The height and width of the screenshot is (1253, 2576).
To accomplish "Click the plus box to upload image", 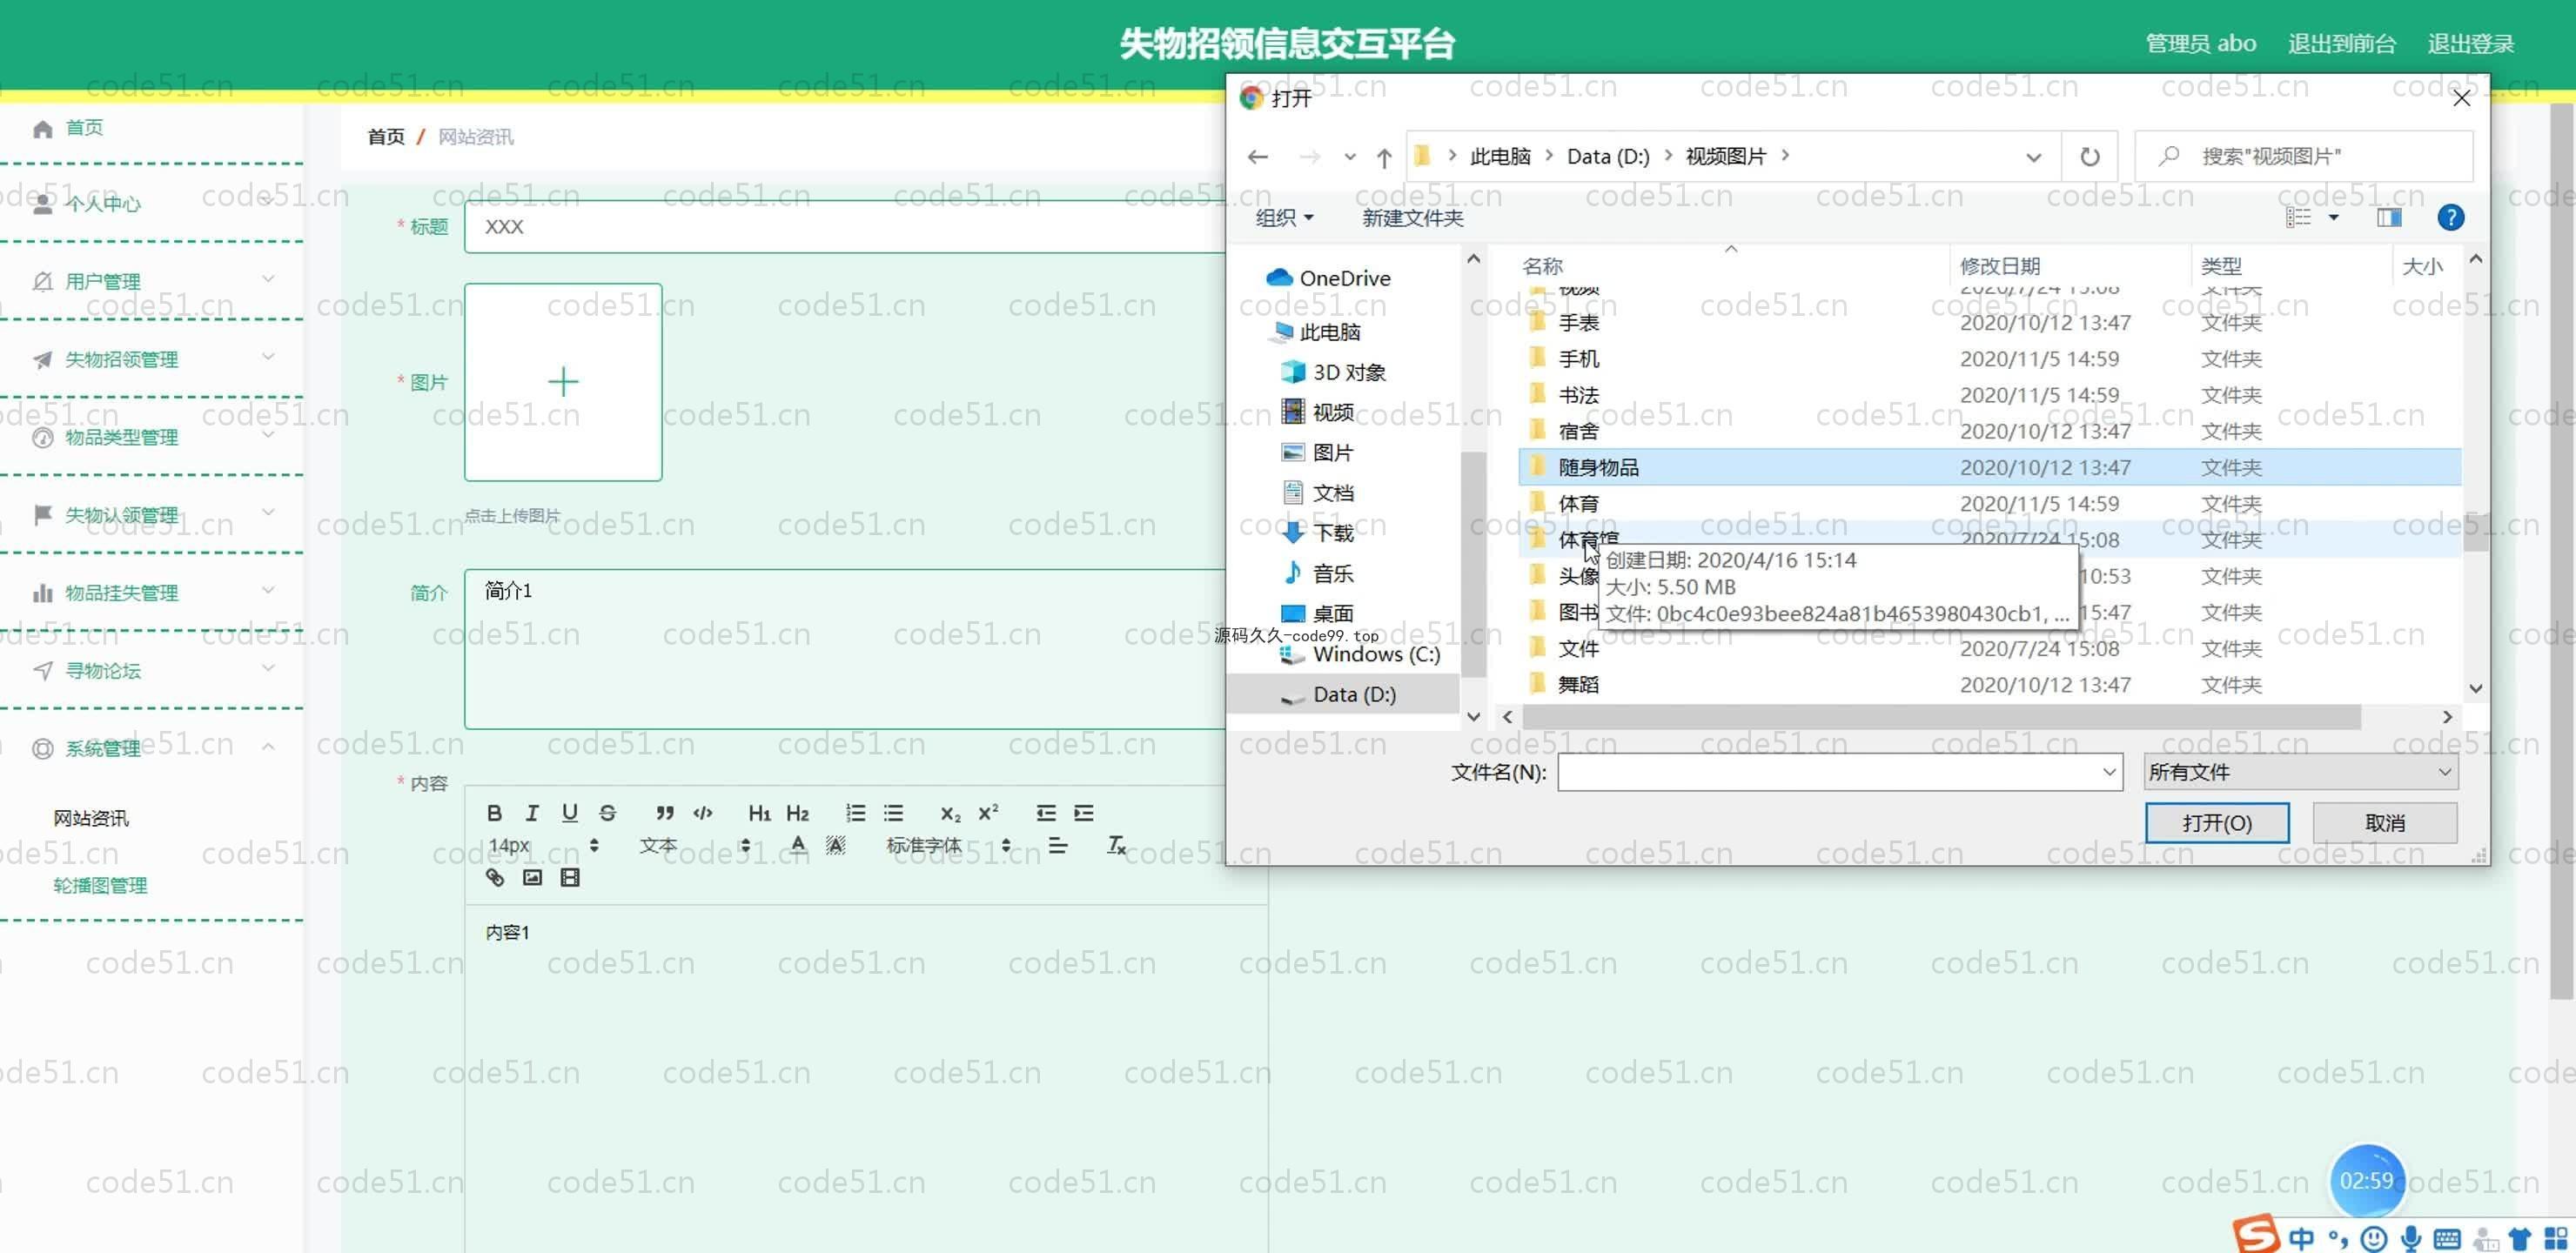I will (x=563, y=382).
